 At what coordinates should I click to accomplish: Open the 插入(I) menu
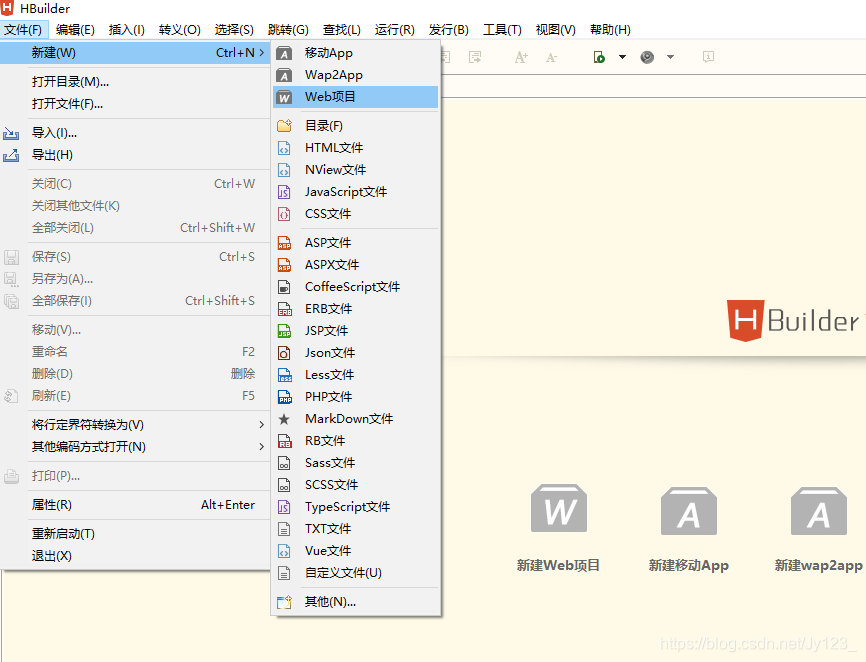click(126, 30)
